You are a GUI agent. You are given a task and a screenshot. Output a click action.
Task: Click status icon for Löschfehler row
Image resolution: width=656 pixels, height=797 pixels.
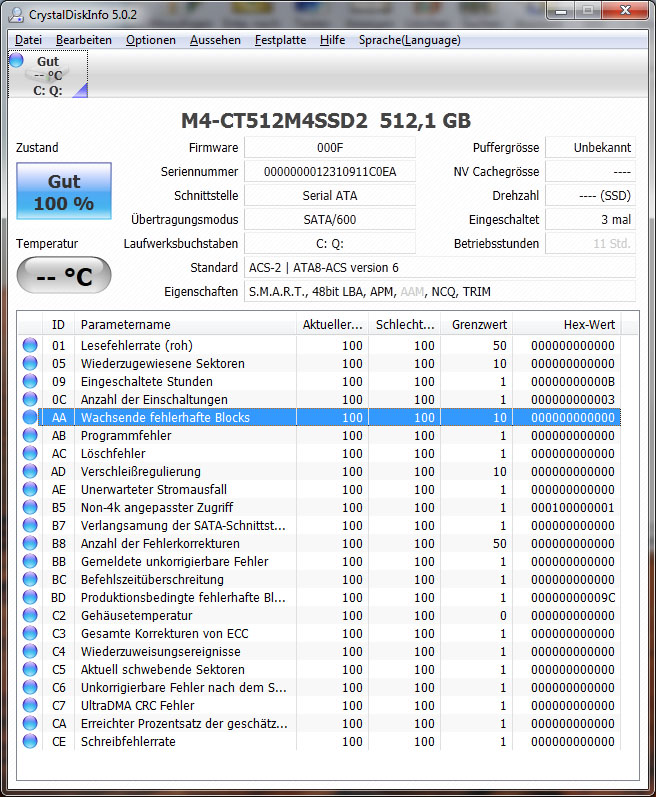[30, 453]
